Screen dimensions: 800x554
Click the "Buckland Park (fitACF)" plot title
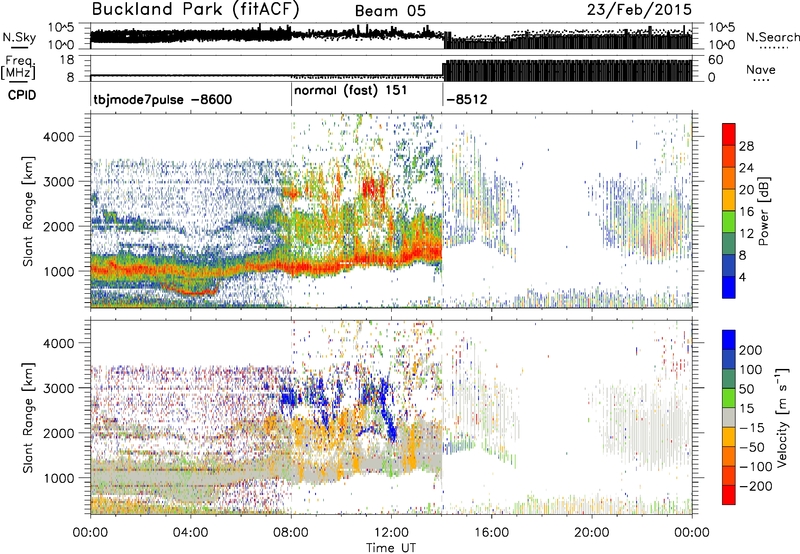coord(195,10)
